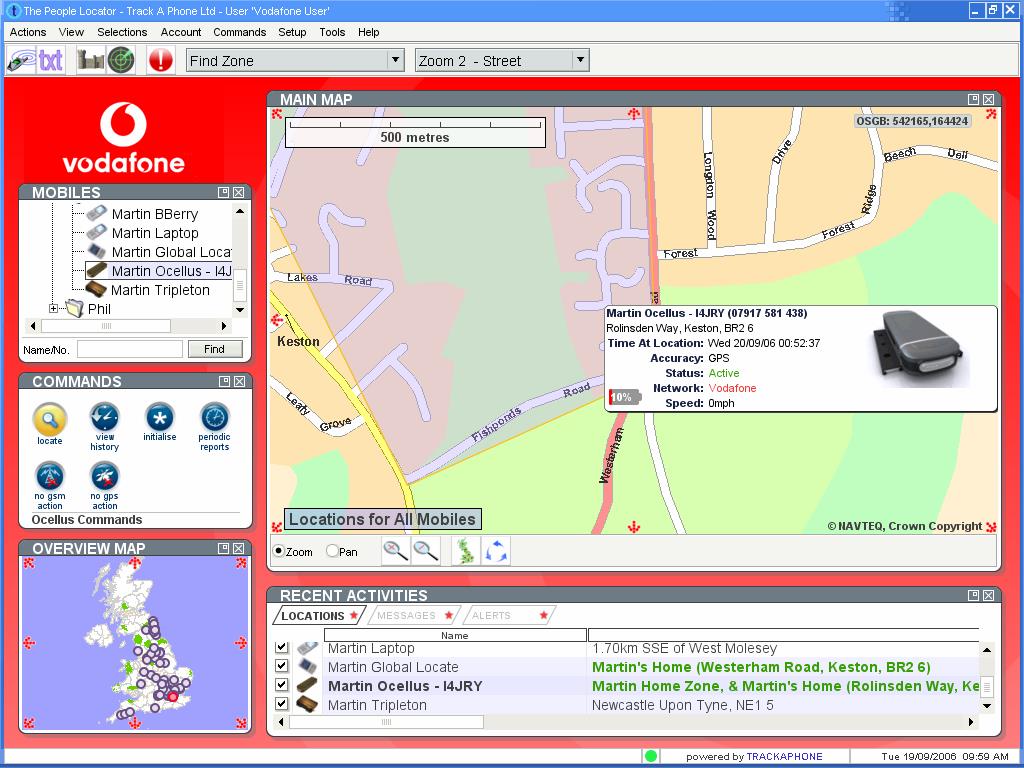
Task: Pan overview map west with left arrow
Action: click(x=29, y=643)
